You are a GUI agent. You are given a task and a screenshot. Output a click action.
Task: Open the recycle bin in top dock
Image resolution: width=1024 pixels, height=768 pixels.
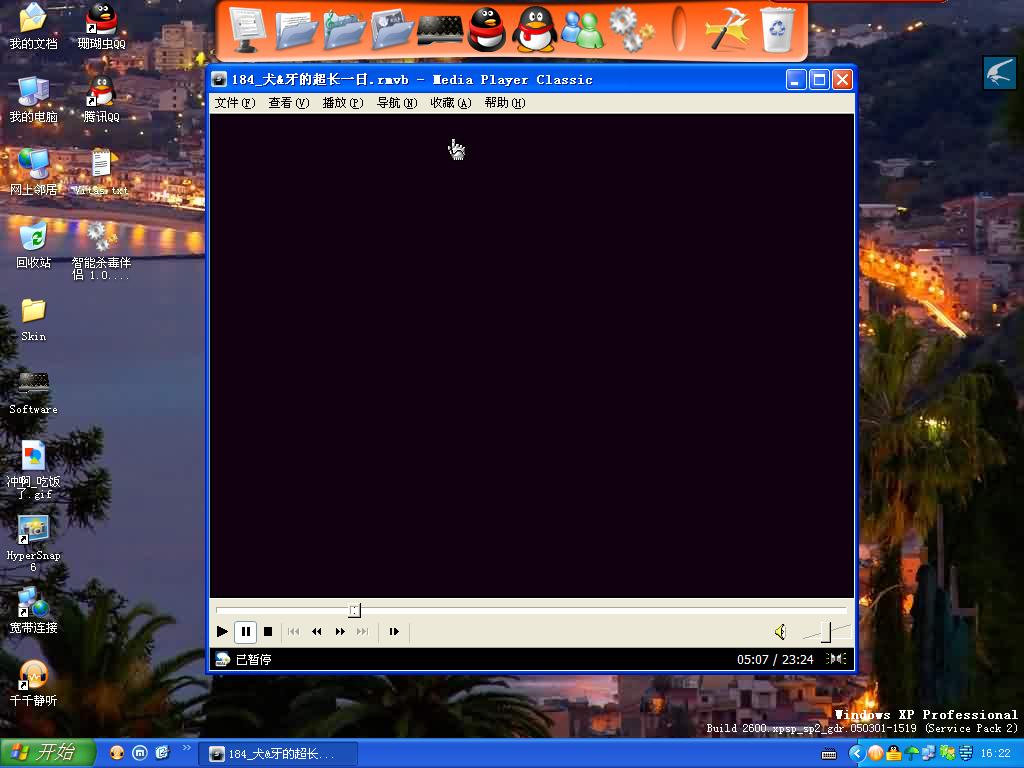[x=778, y=29]
